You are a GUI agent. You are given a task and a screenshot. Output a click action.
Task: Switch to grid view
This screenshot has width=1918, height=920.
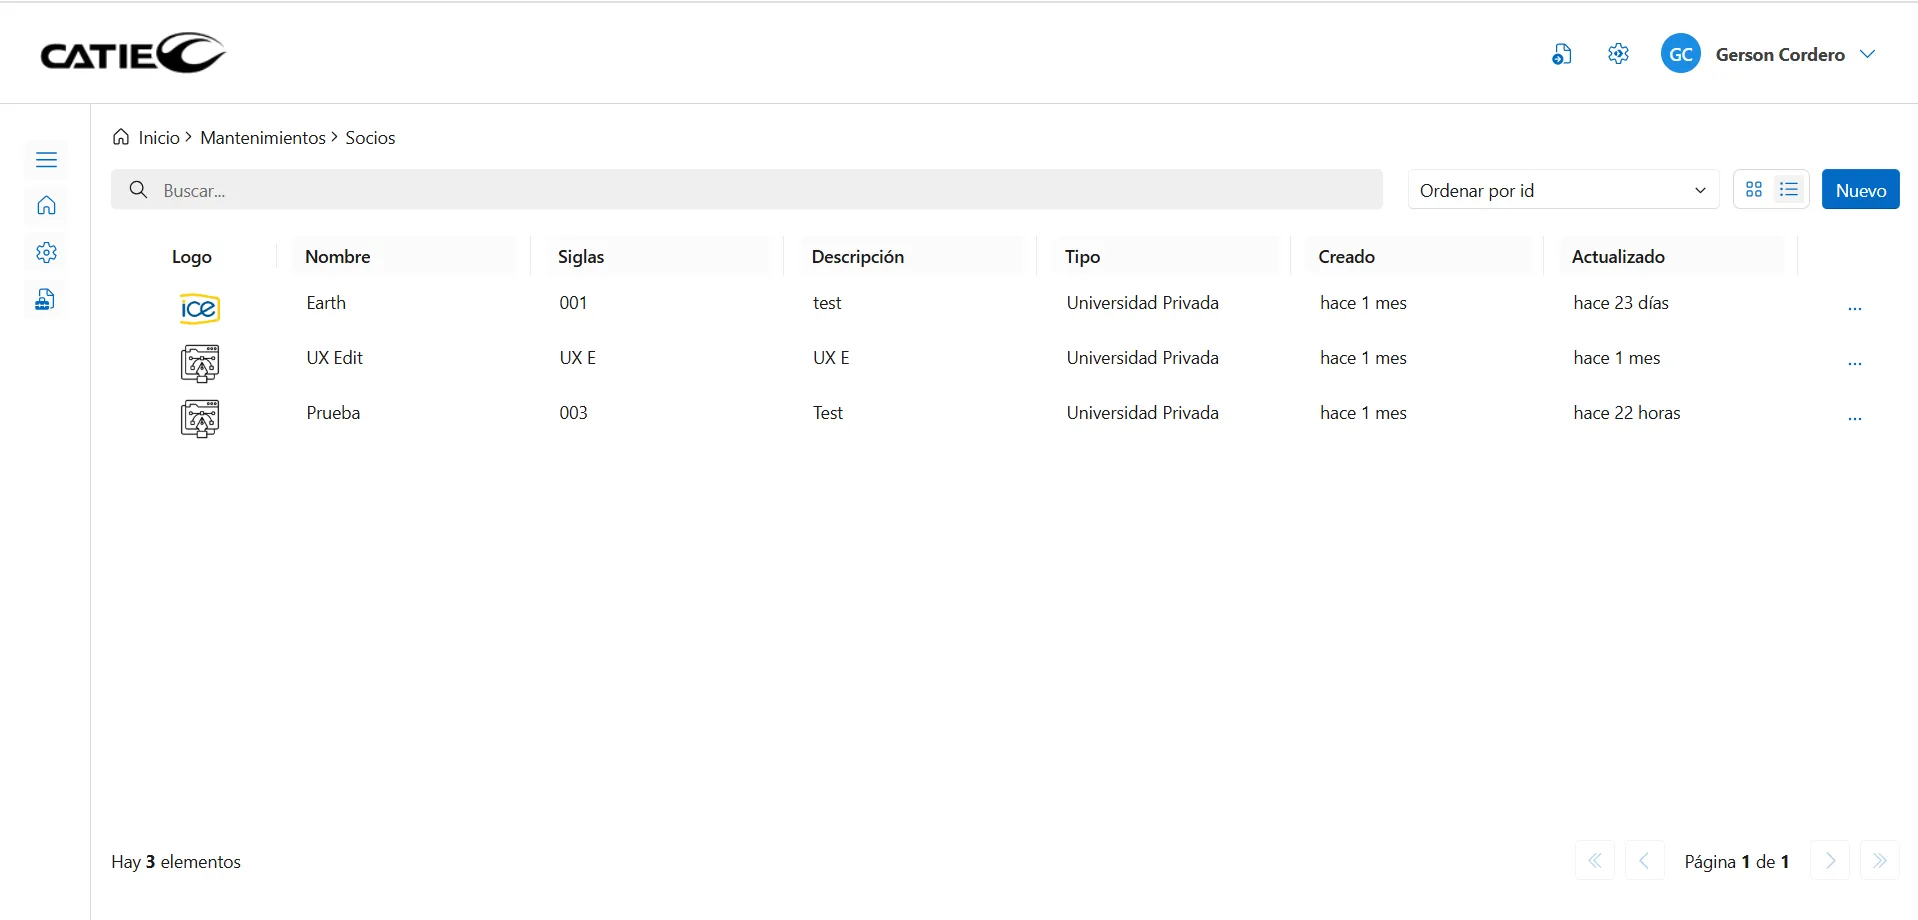click(x=1754, y=190)
